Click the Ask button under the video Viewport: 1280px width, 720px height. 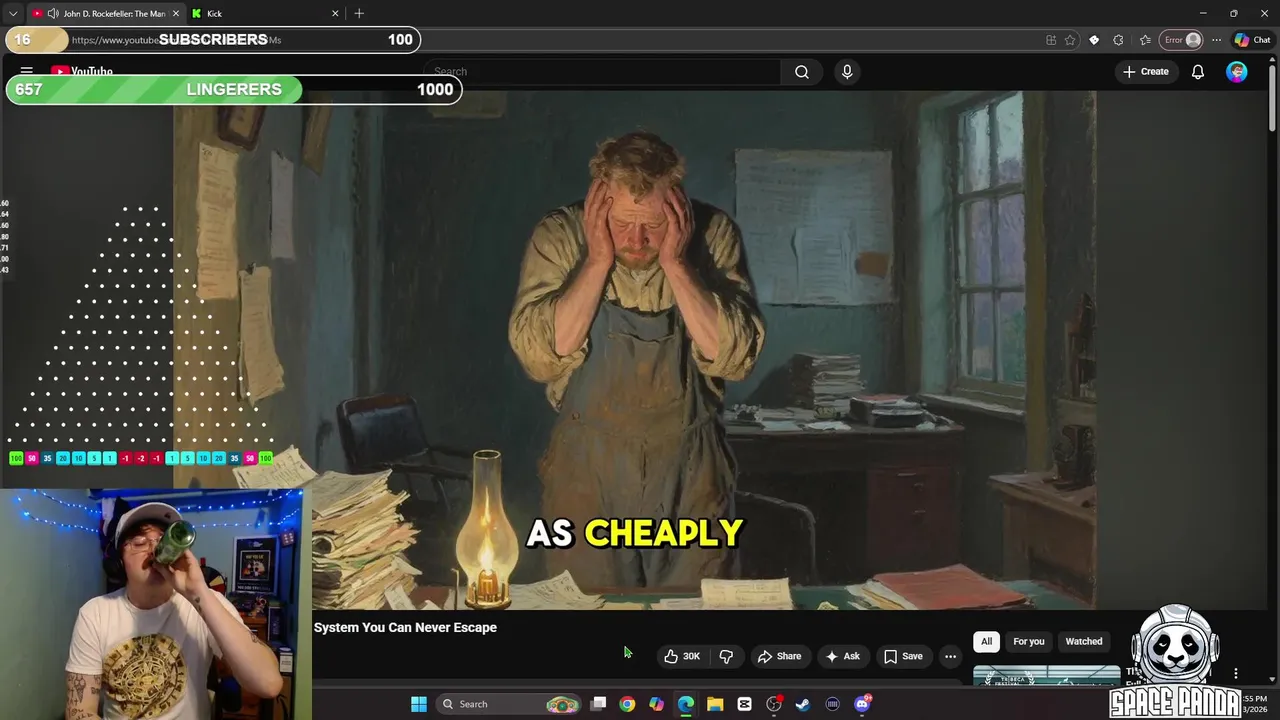click(842, 656)
